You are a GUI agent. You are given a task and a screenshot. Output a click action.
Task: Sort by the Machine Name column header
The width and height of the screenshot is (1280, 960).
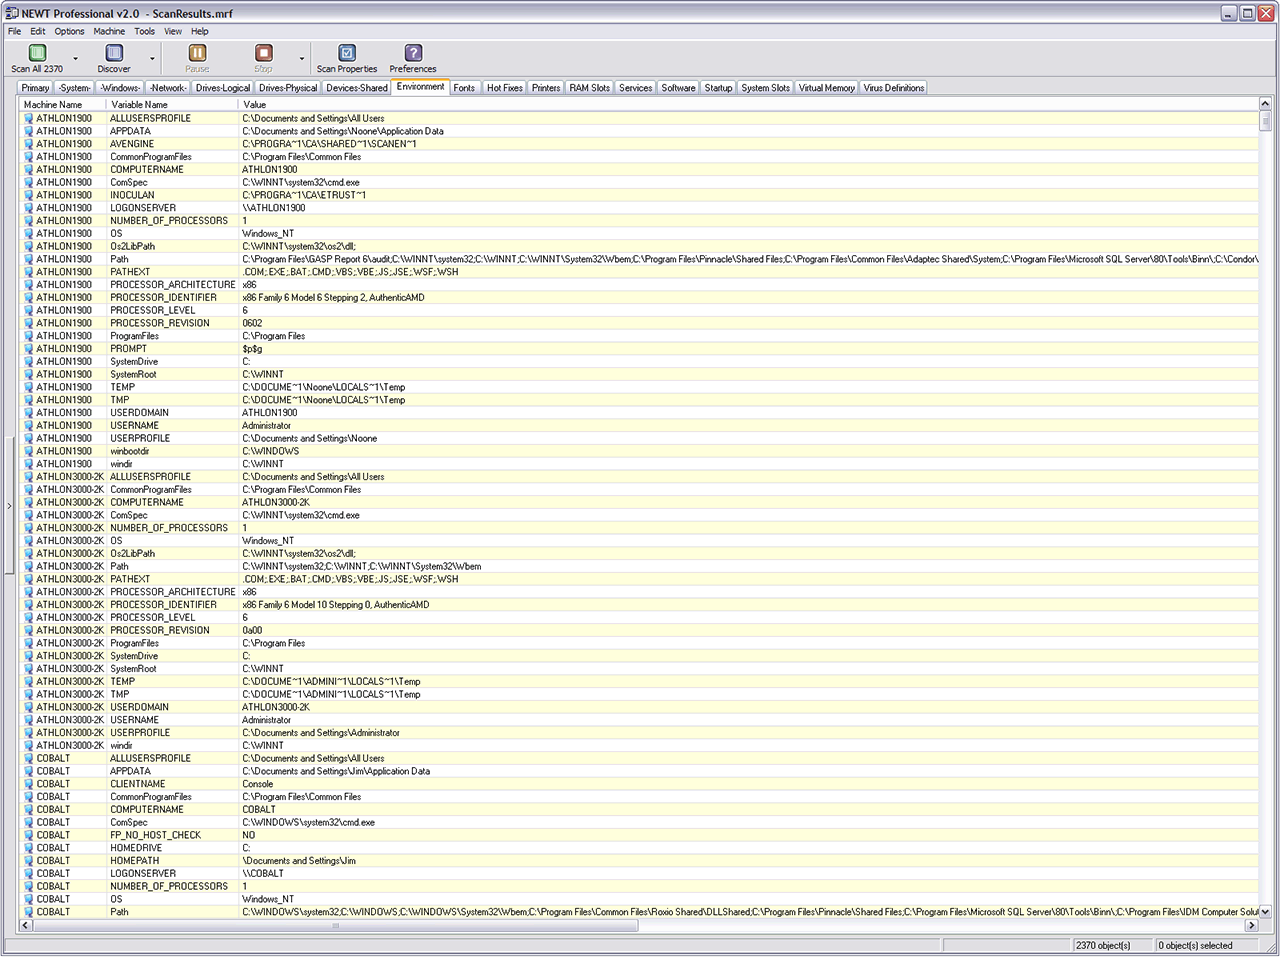click(53, 104)
